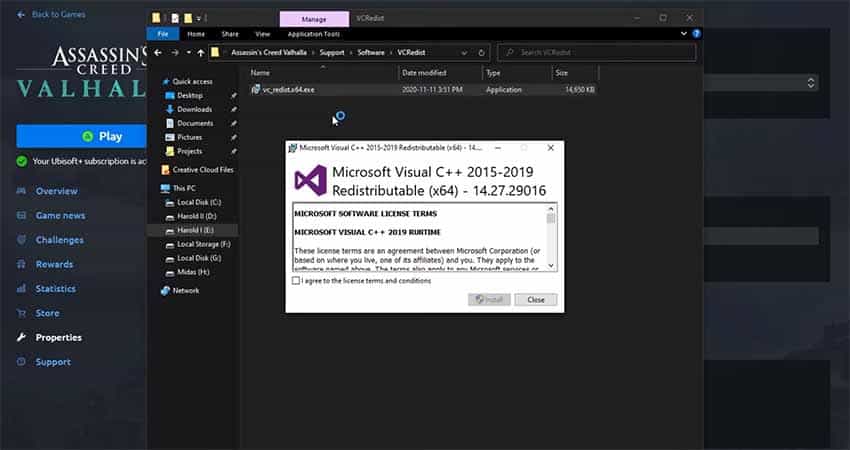Open Statistics in Ubisoft sidebar

(56, 288)
